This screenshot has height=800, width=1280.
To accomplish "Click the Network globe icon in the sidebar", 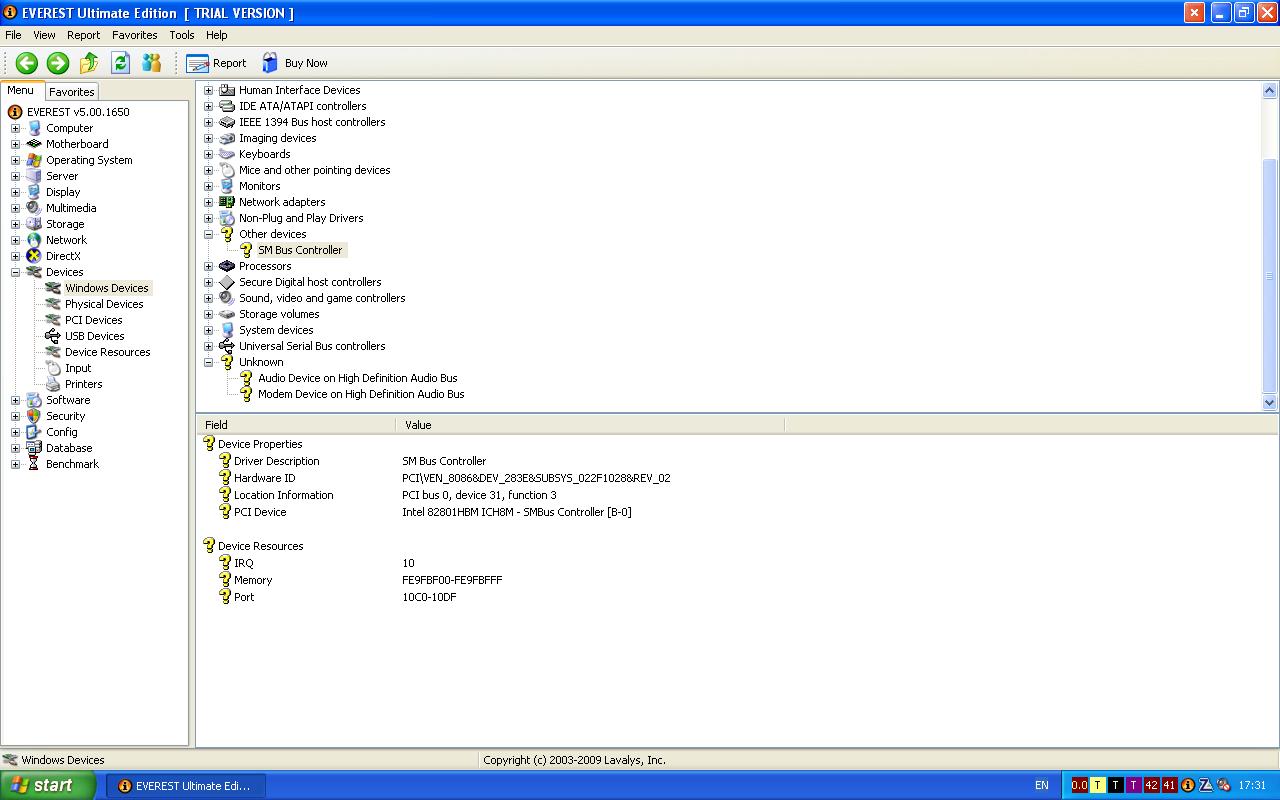I will [34, 240].
